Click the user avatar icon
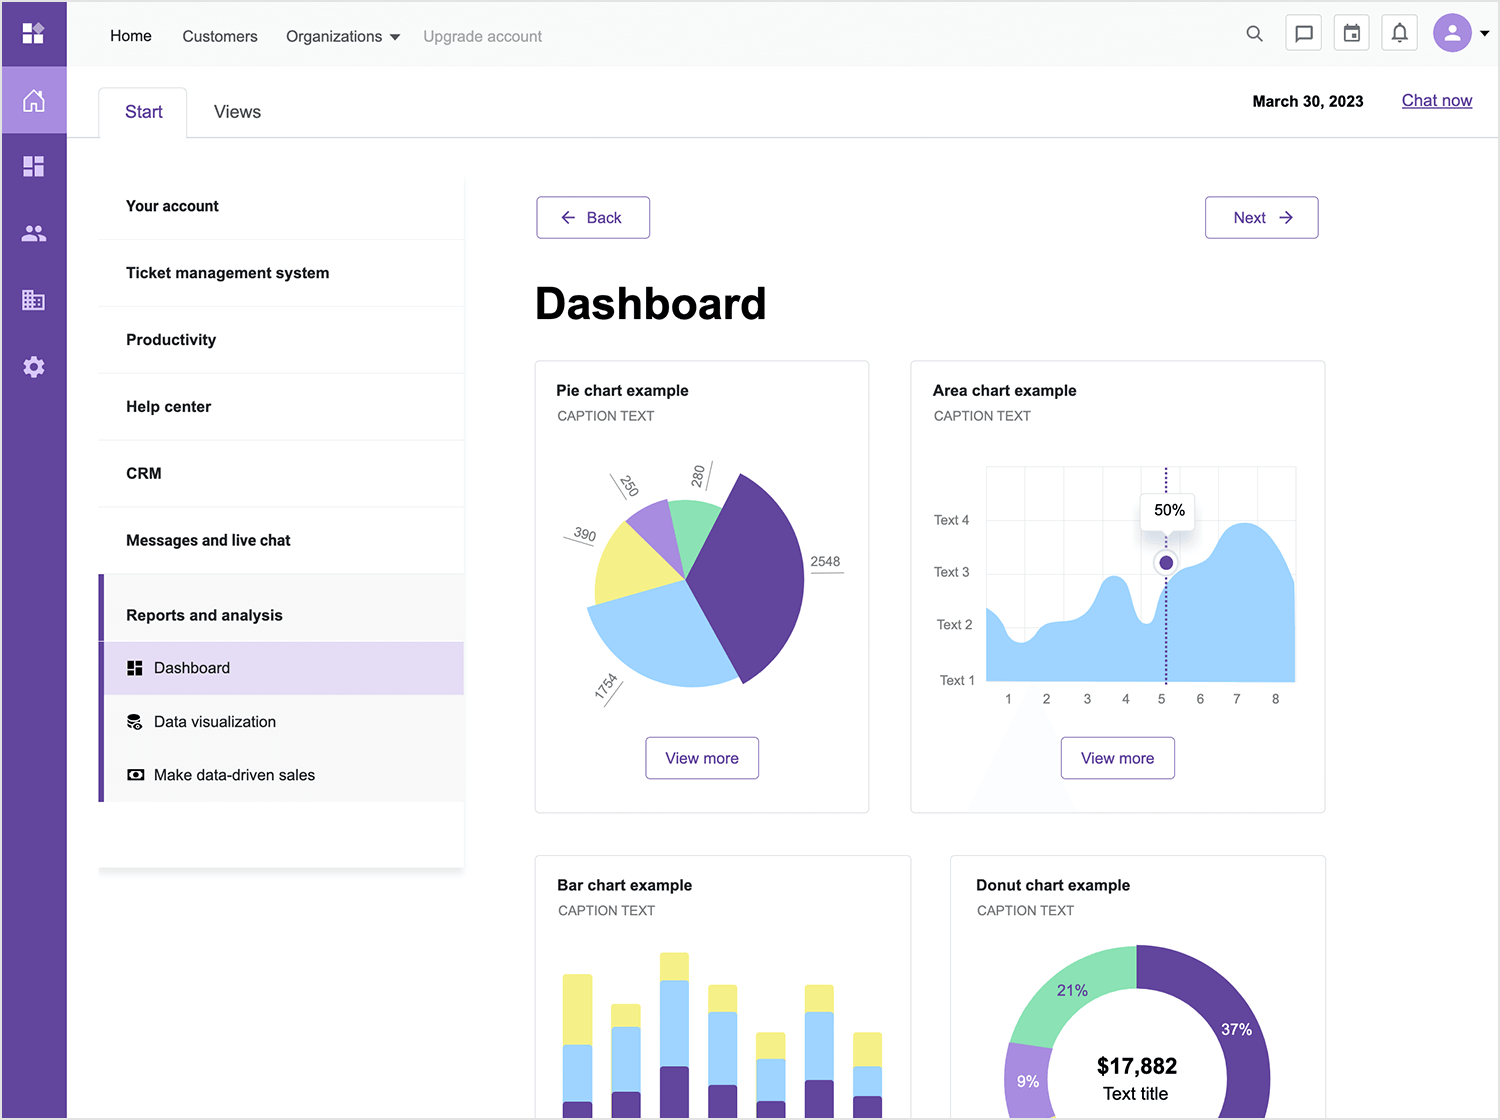The width and height of the screenshot is (1500, 1120). (x=1452, y=33)
